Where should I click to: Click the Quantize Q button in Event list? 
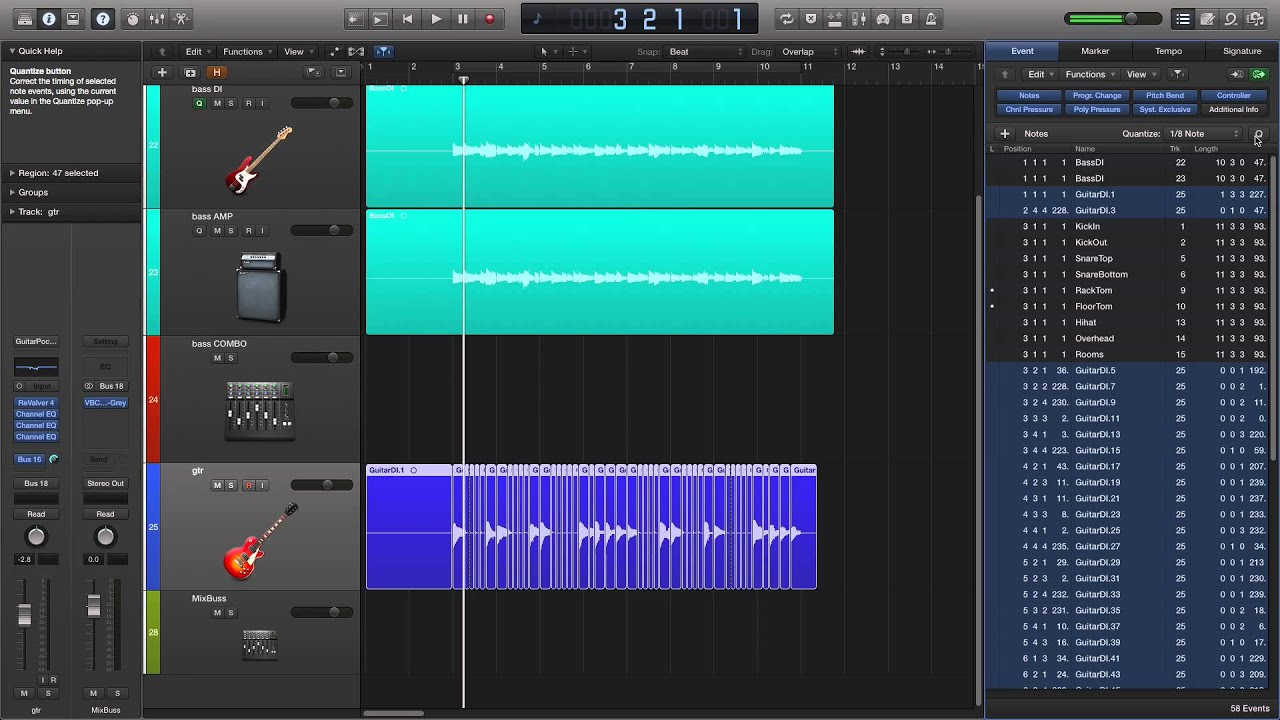point(1258,133)
